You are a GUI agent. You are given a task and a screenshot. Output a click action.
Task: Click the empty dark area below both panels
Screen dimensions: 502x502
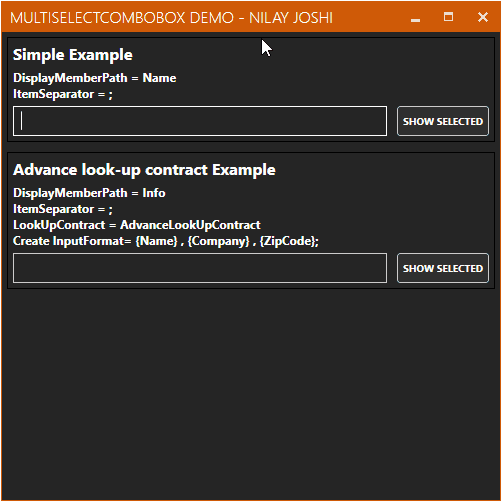click(x=251, y=393)
